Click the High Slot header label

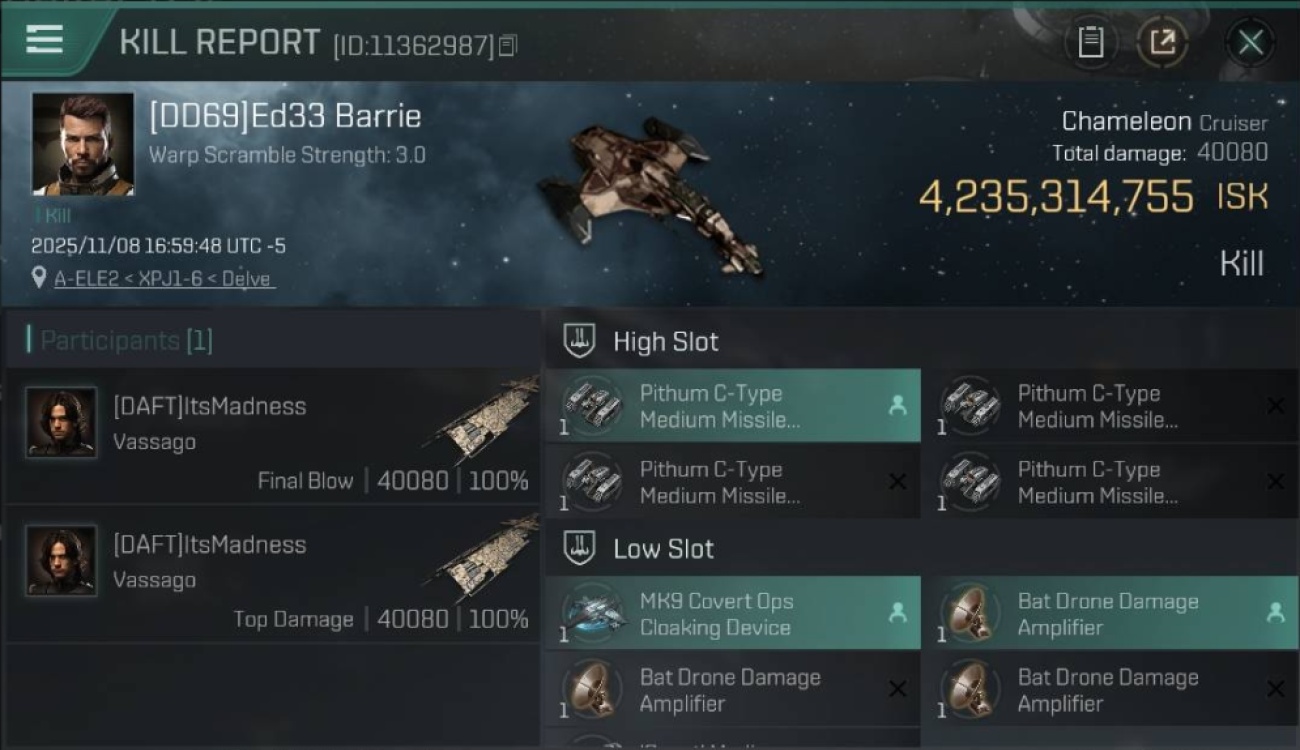click(666, 341)
